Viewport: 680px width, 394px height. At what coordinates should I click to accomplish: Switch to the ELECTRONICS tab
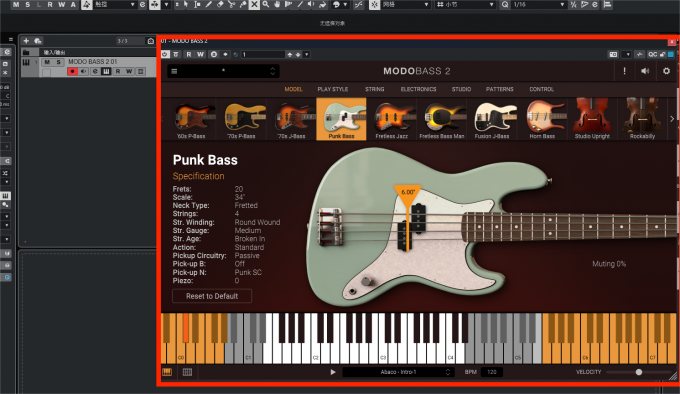pos(418,89)
